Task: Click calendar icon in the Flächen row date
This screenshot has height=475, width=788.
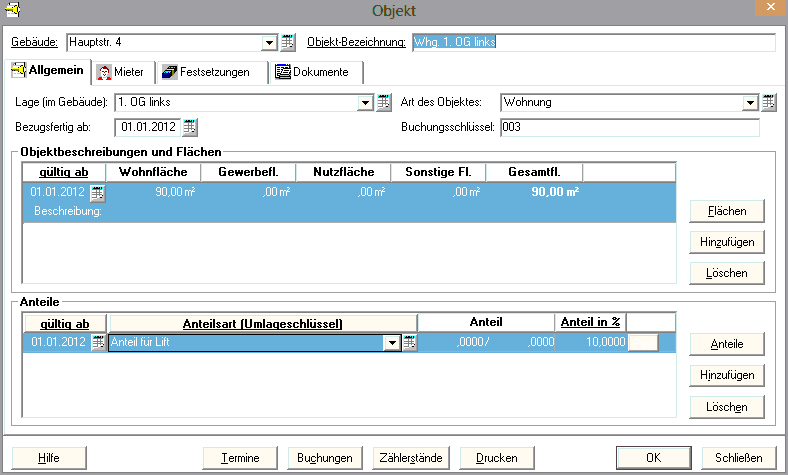Action: click(97, 193)
